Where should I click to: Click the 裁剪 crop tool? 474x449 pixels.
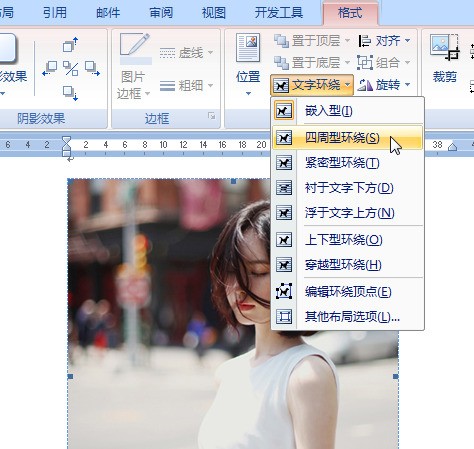pyautogui.click(x=445, y=58)
